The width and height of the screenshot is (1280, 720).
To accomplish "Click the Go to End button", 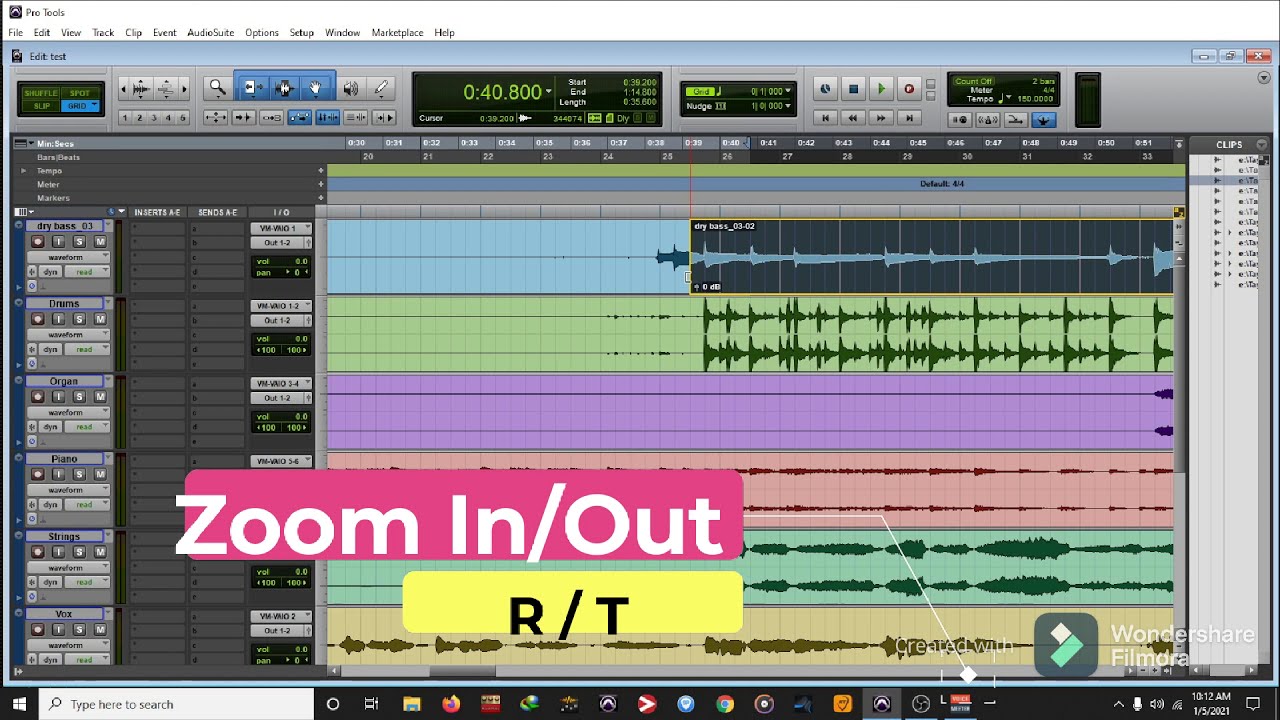I will click(x=909, y=118).
